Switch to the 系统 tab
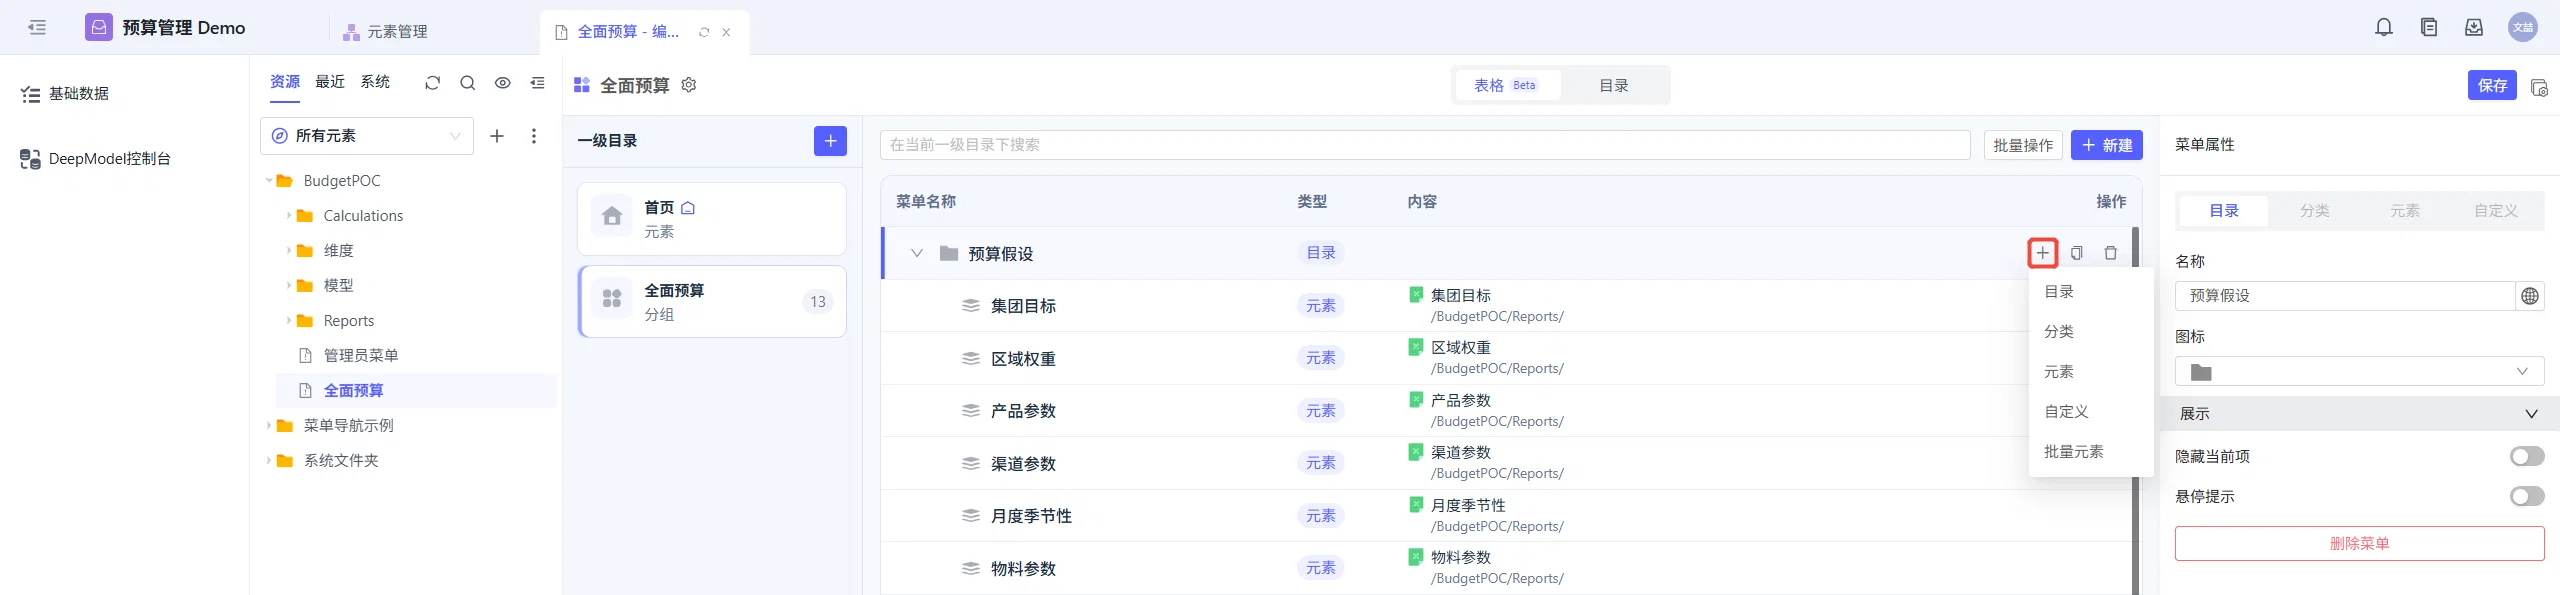This screenshot has width=2560, height=595. pos(375,82)
